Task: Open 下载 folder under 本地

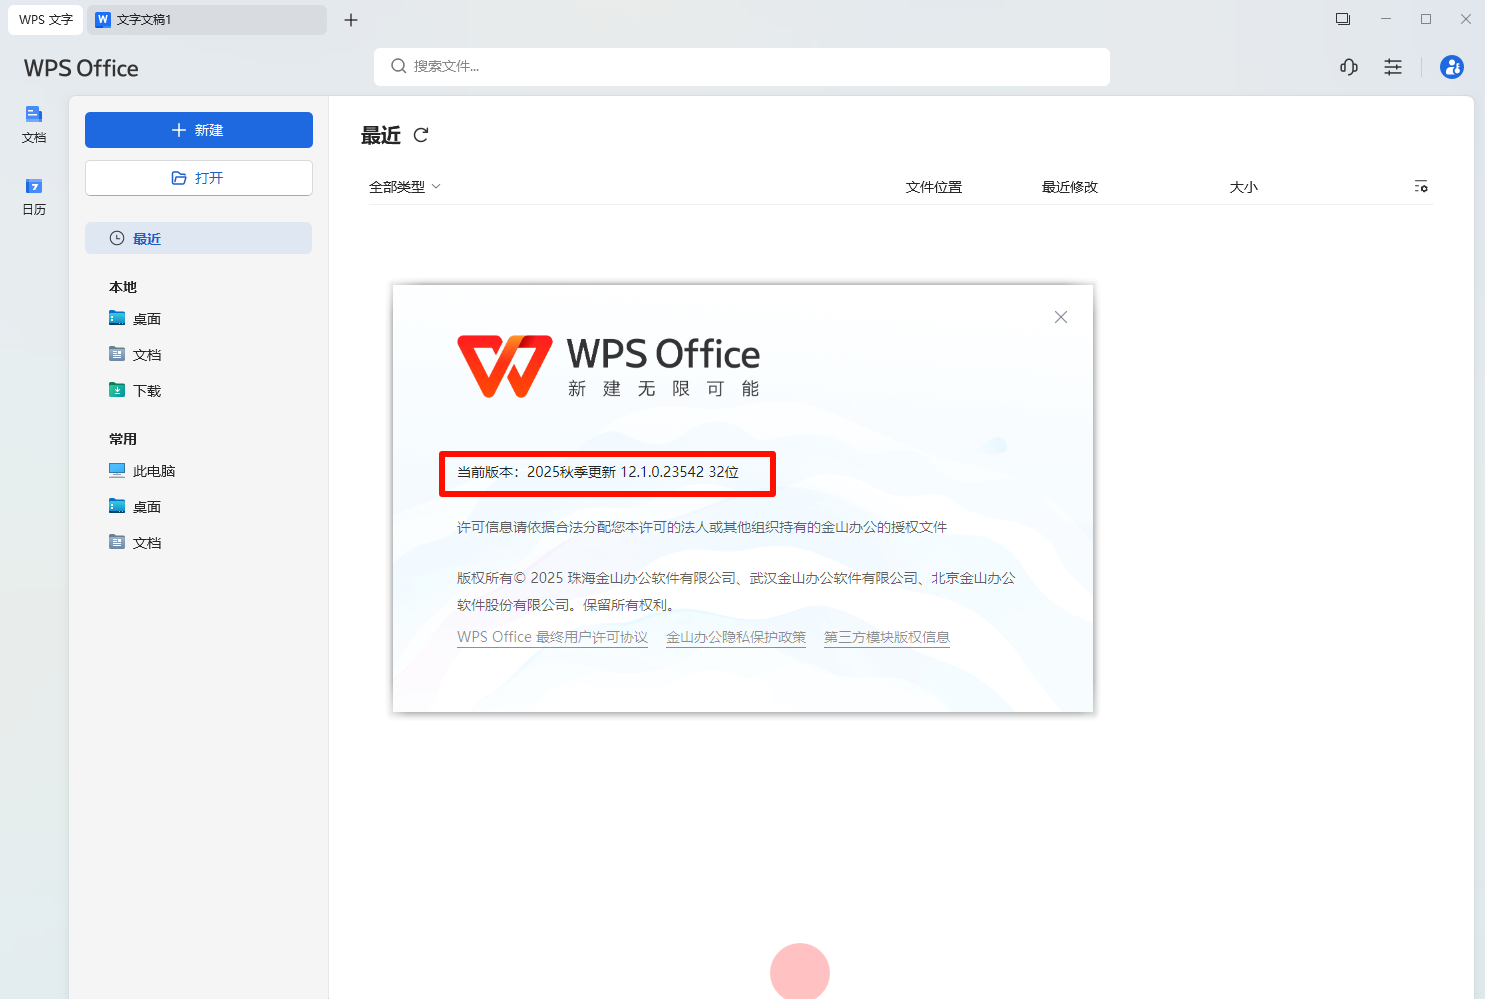Action: coord(146,390)
